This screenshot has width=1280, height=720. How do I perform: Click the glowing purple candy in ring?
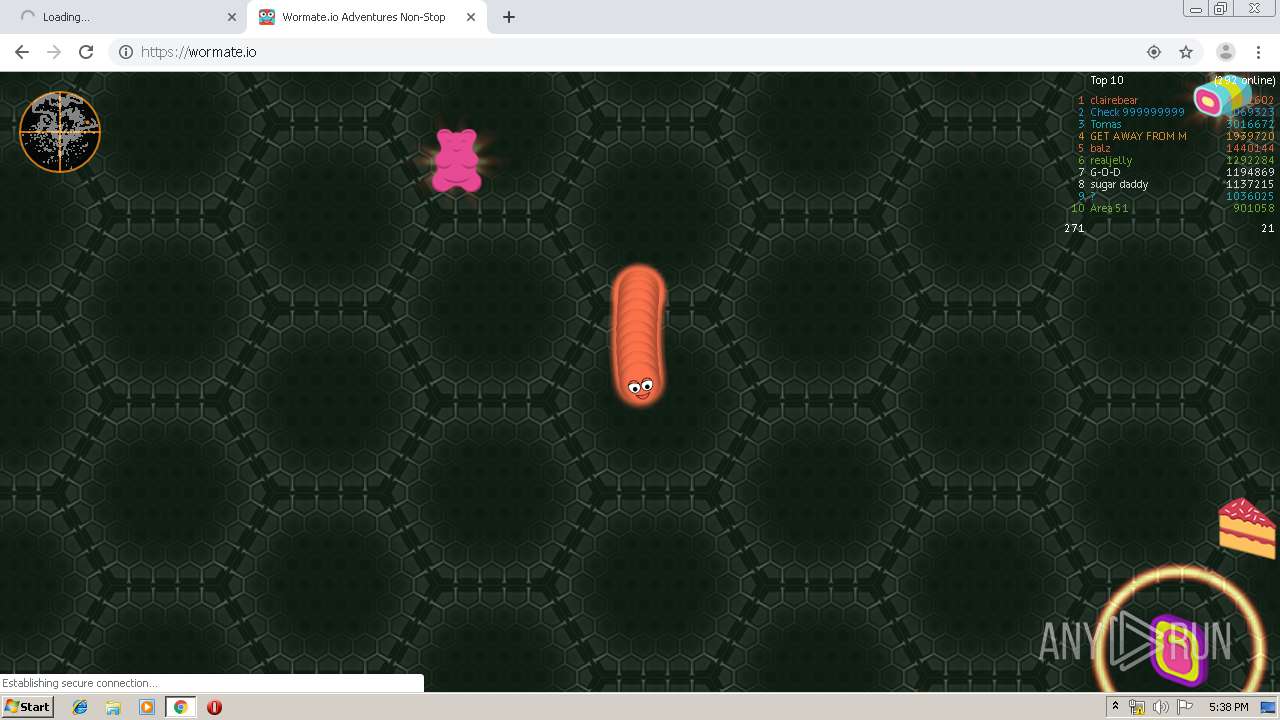click(x=1180, y=649)
